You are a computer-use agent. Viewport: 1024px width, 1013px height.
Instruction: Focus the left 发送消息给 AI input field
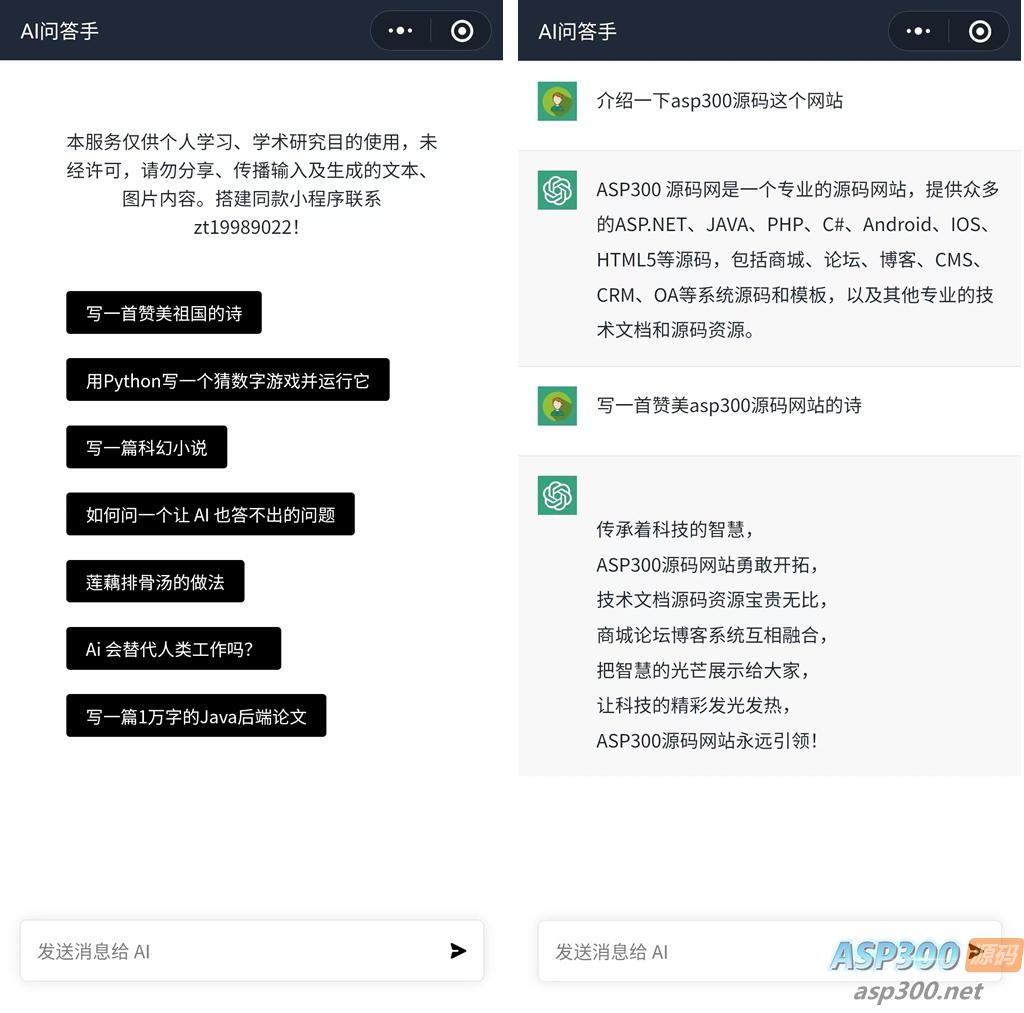click(252, 951)
